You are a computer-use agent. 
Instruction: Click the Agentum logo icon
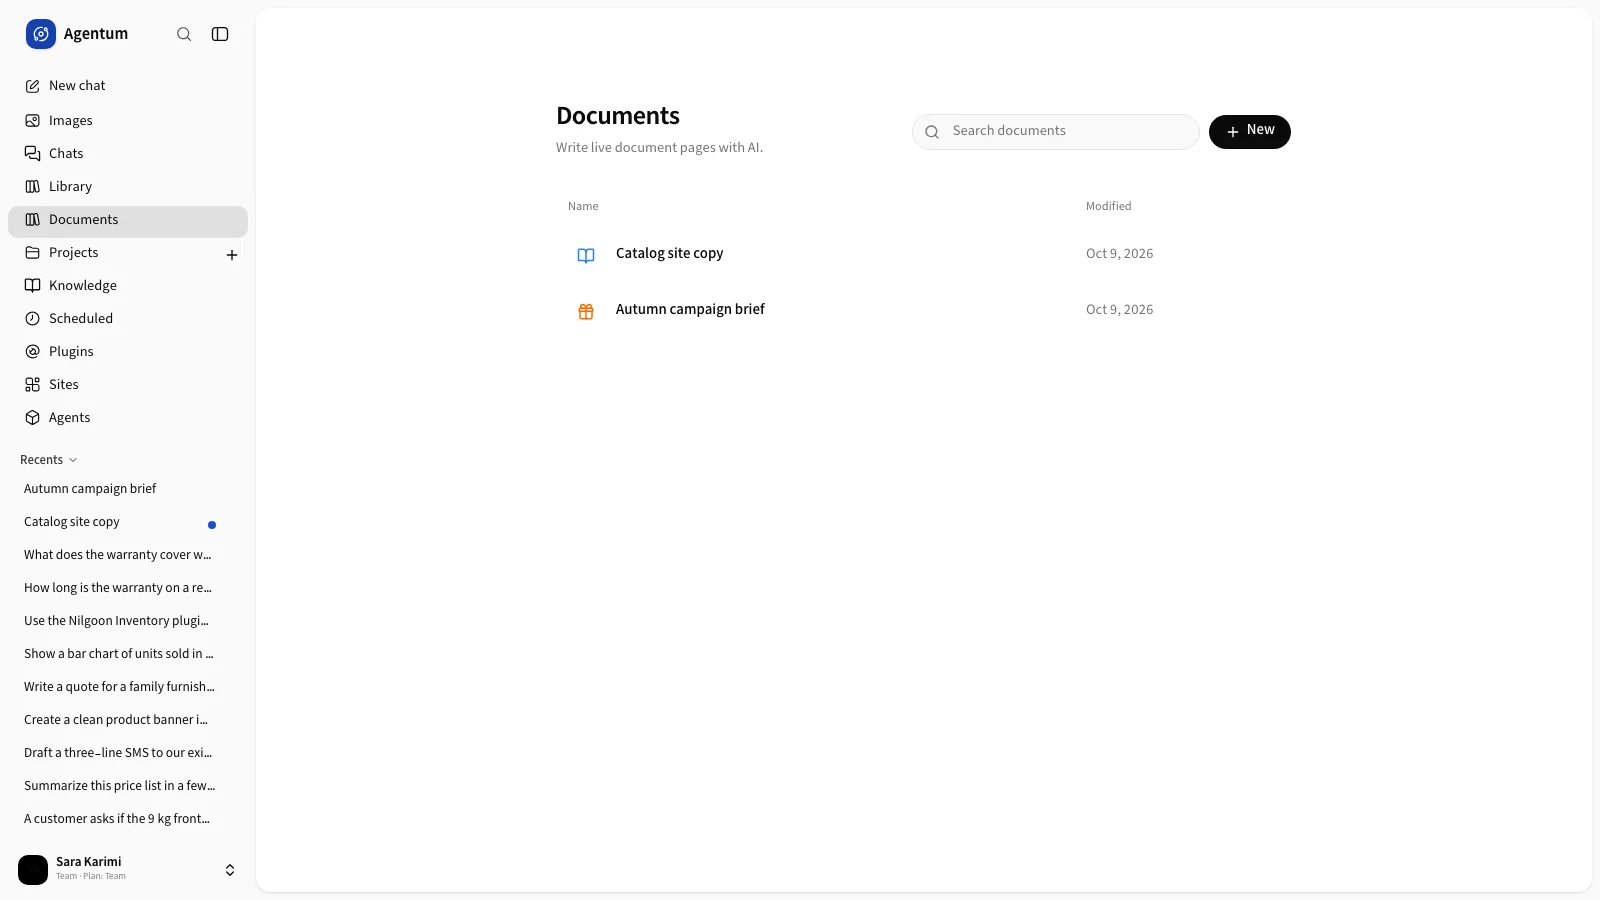pyautogui.click(x=41, y=34)
